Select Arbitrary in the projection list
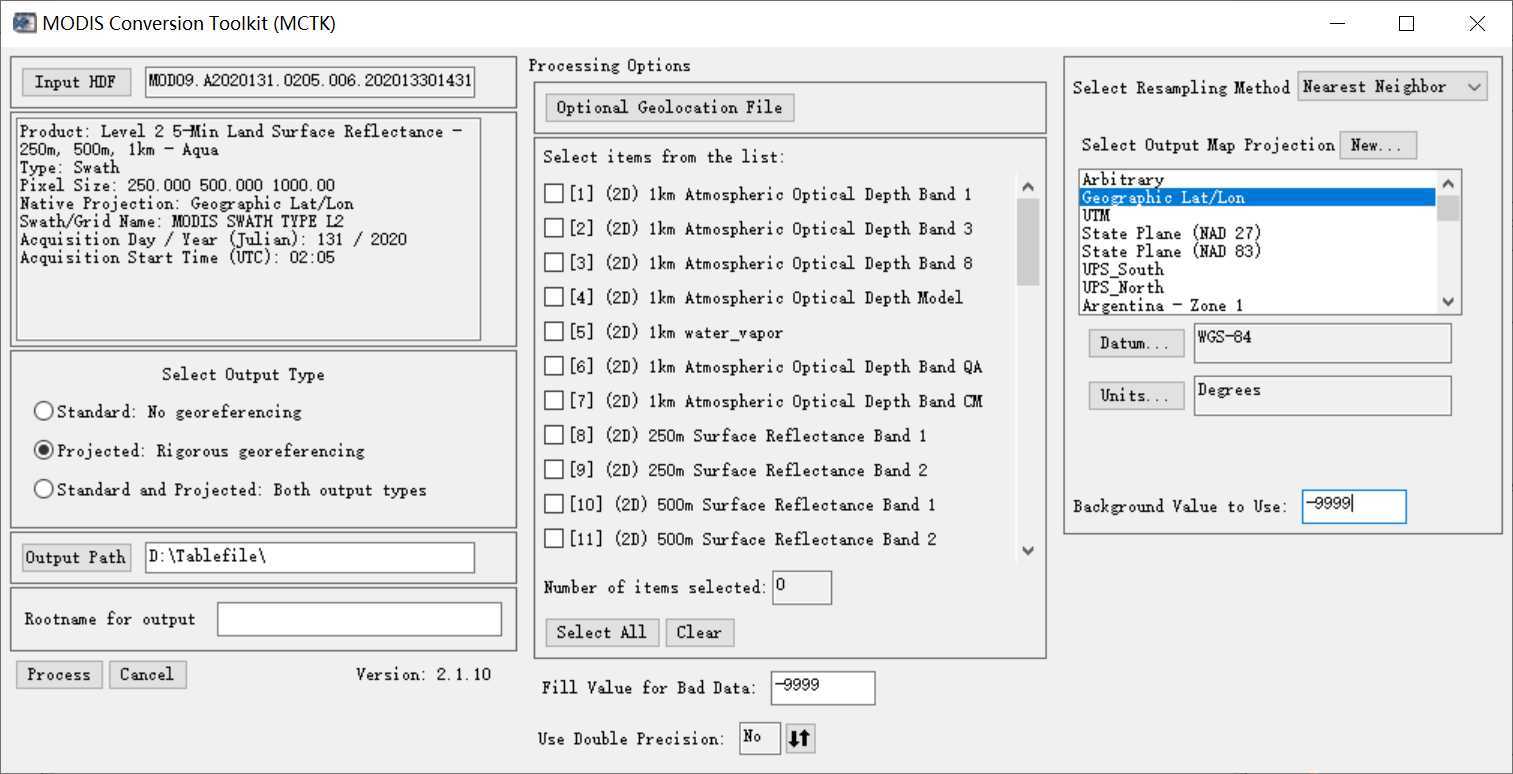Image resolution: width=1513 pixels, height=774 pixels. pos(1257,180)
